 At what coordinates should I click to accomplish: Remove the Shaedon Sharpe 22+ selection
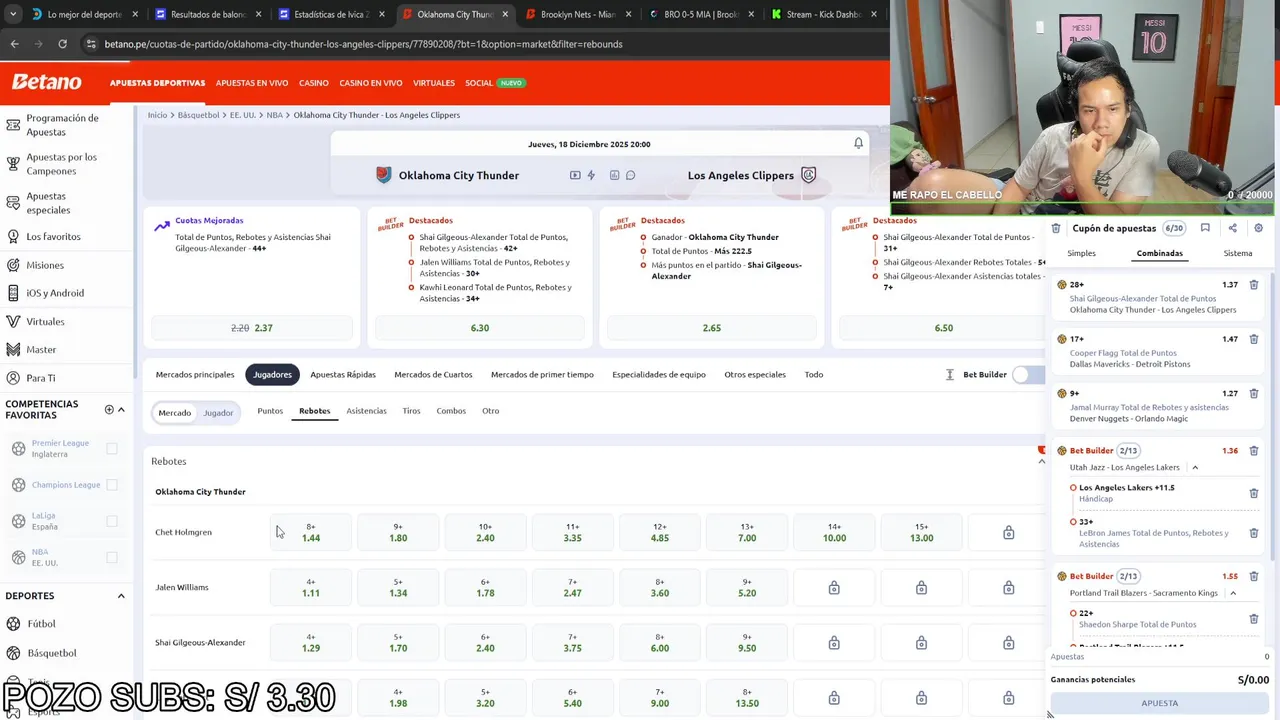tap(1254, 619)
